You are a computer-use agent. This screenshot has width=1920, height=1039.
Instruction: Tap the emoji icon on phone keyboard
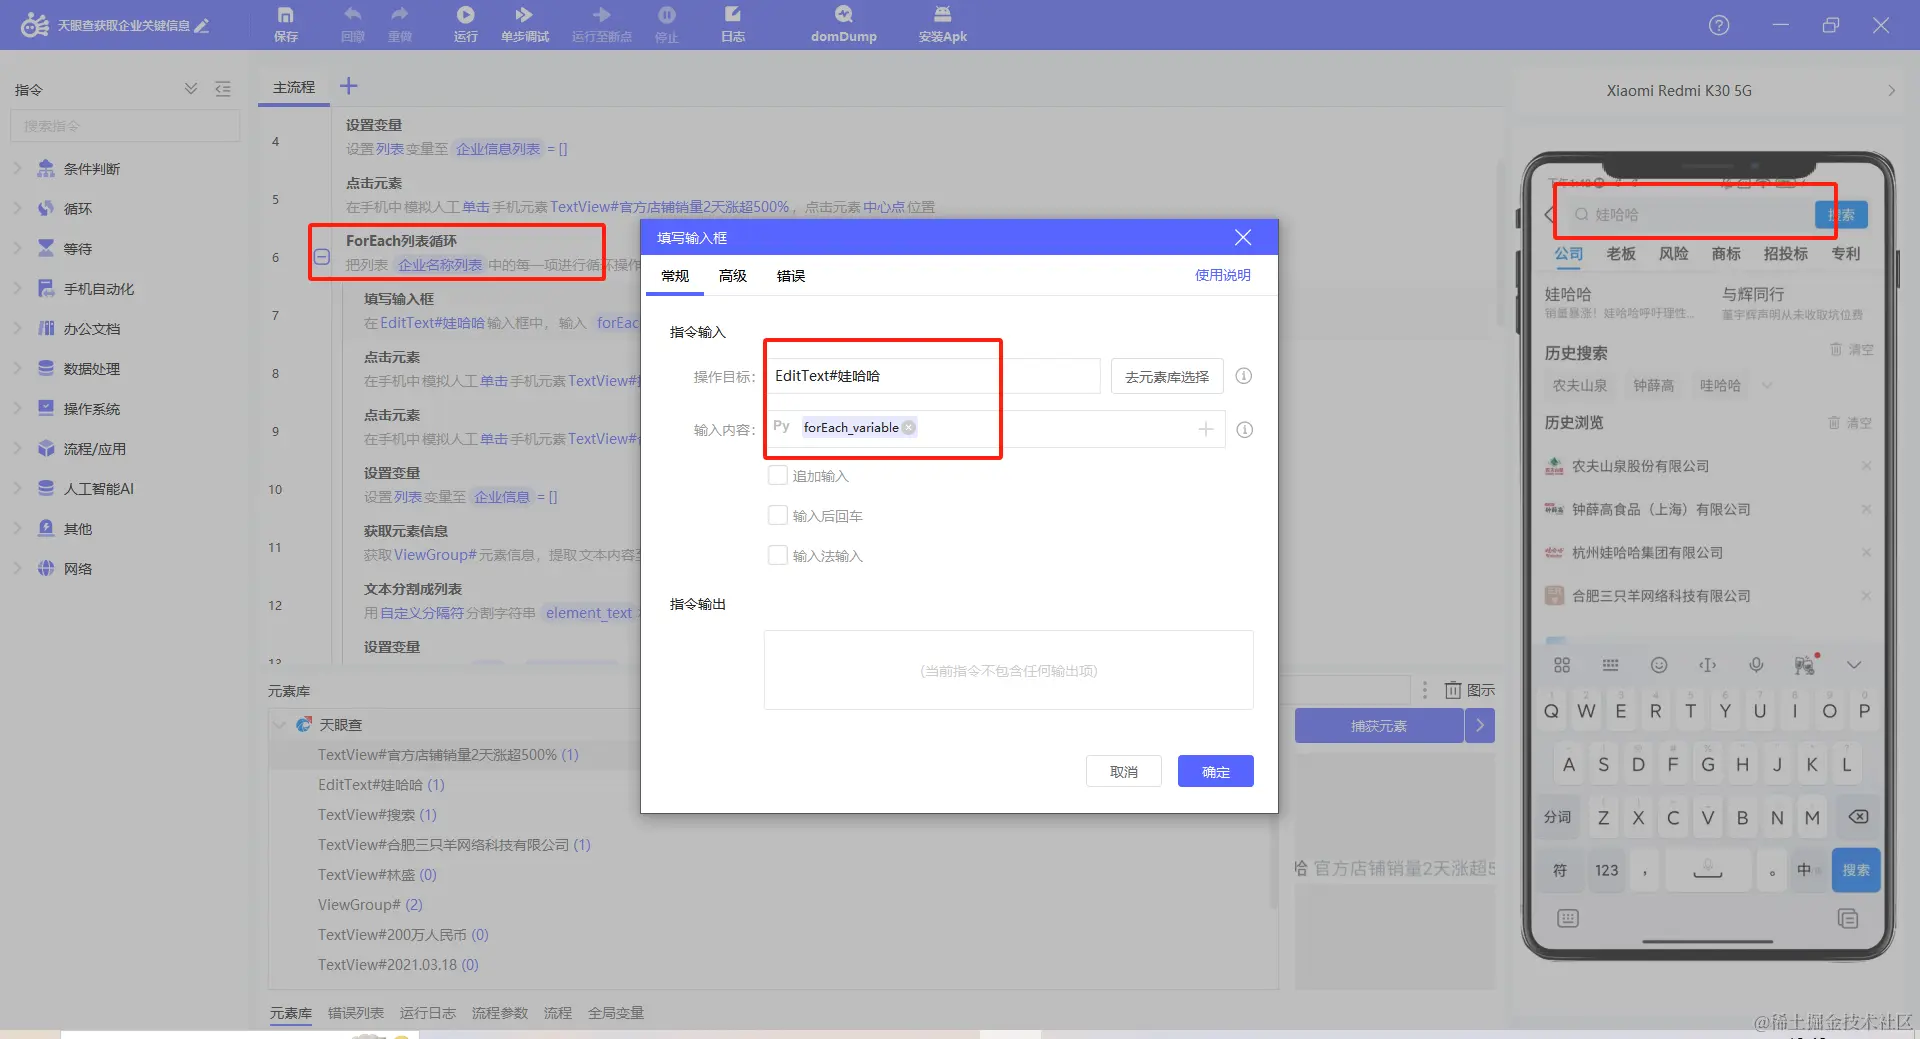(1659, 665)
